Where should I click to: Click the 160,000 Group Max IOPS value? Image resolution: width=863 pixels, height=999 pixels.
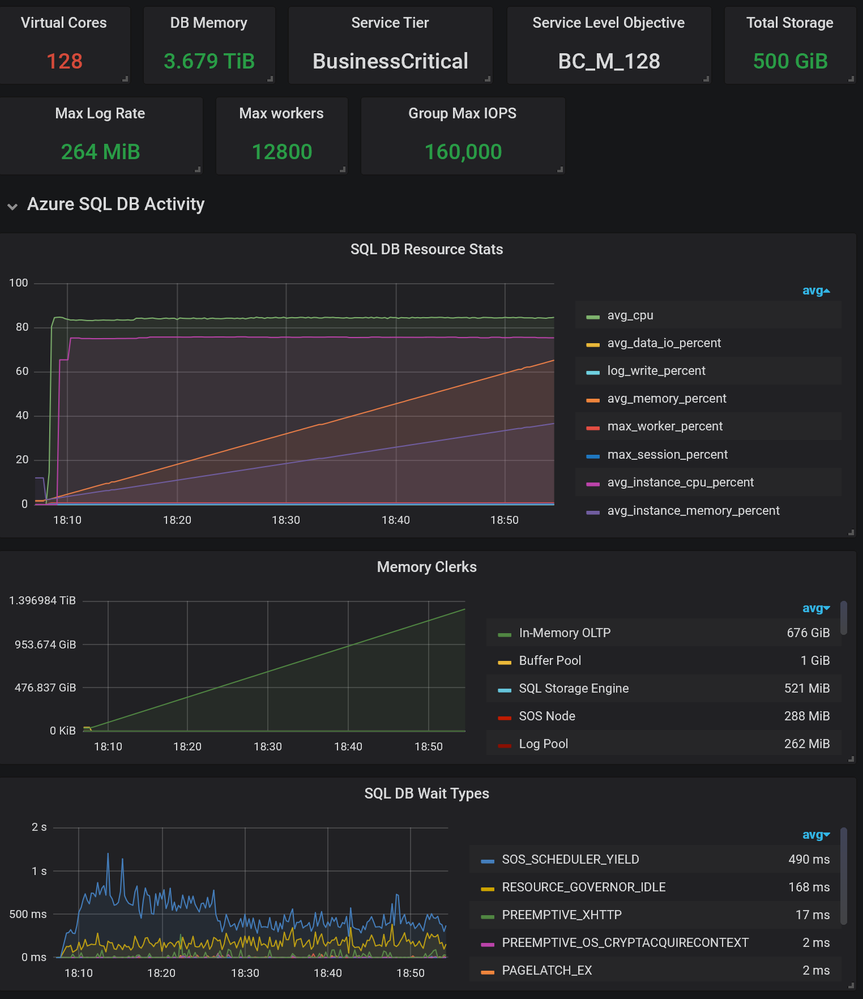[463, 152]
